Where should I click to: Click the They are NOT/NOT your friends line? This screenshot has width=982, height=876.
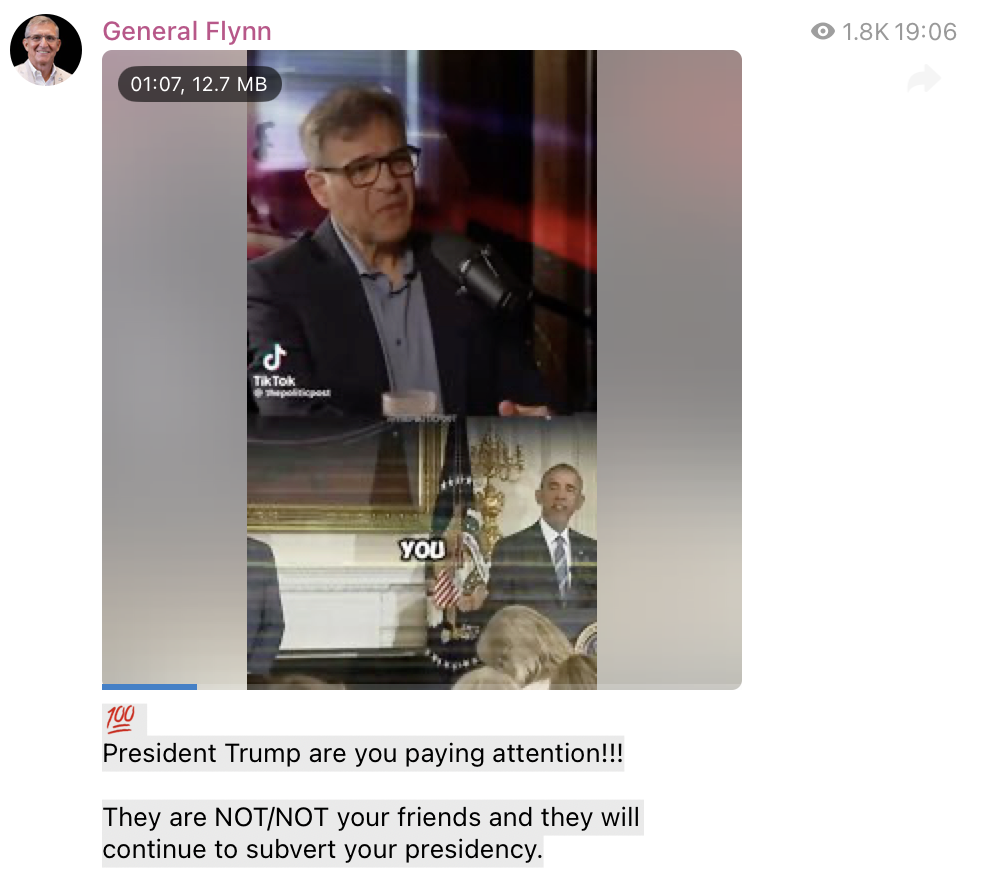[x=371, y=817]
